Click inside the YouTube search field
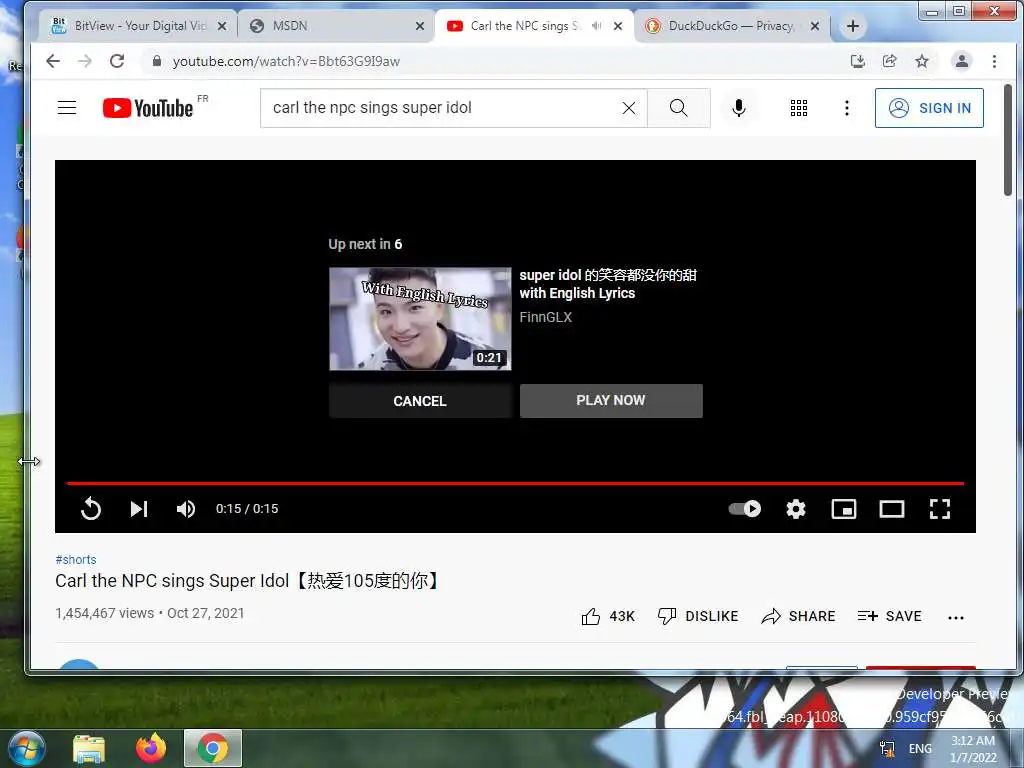1024x768 pixels. (x=438, y=108)
